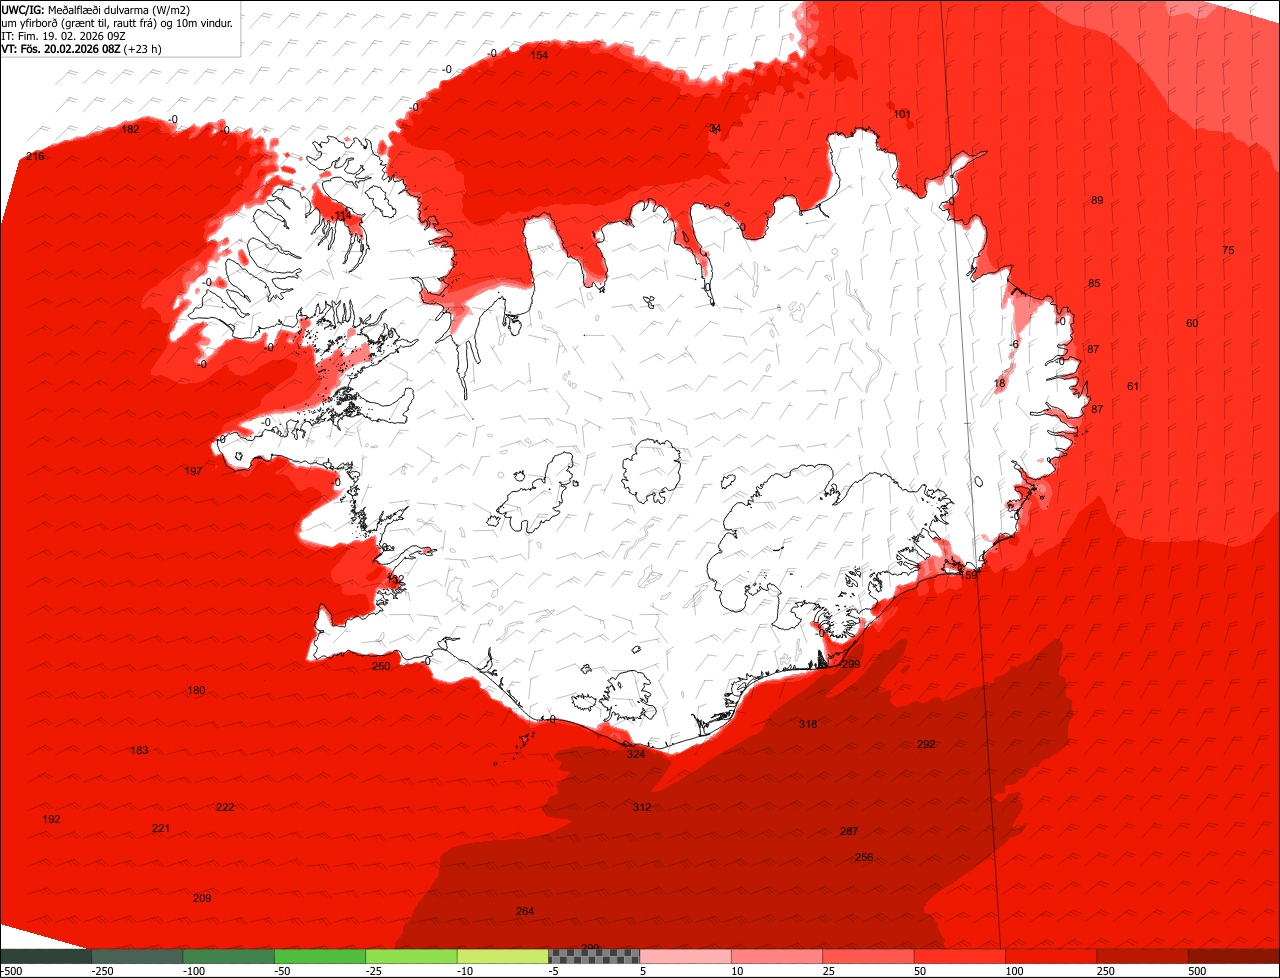Click the map value 324
Screen dimensions: 1280x978
point(636,755)
